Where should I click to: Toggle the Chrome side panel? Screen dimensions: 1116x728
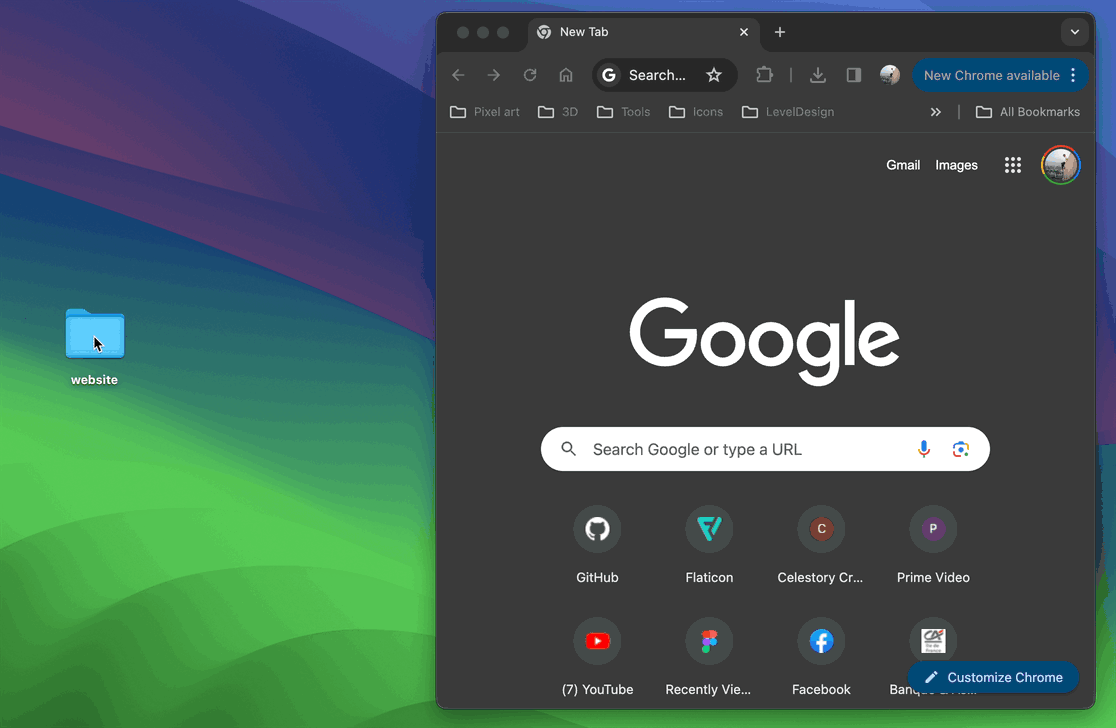pyautogui.click(x=853, y=75)
